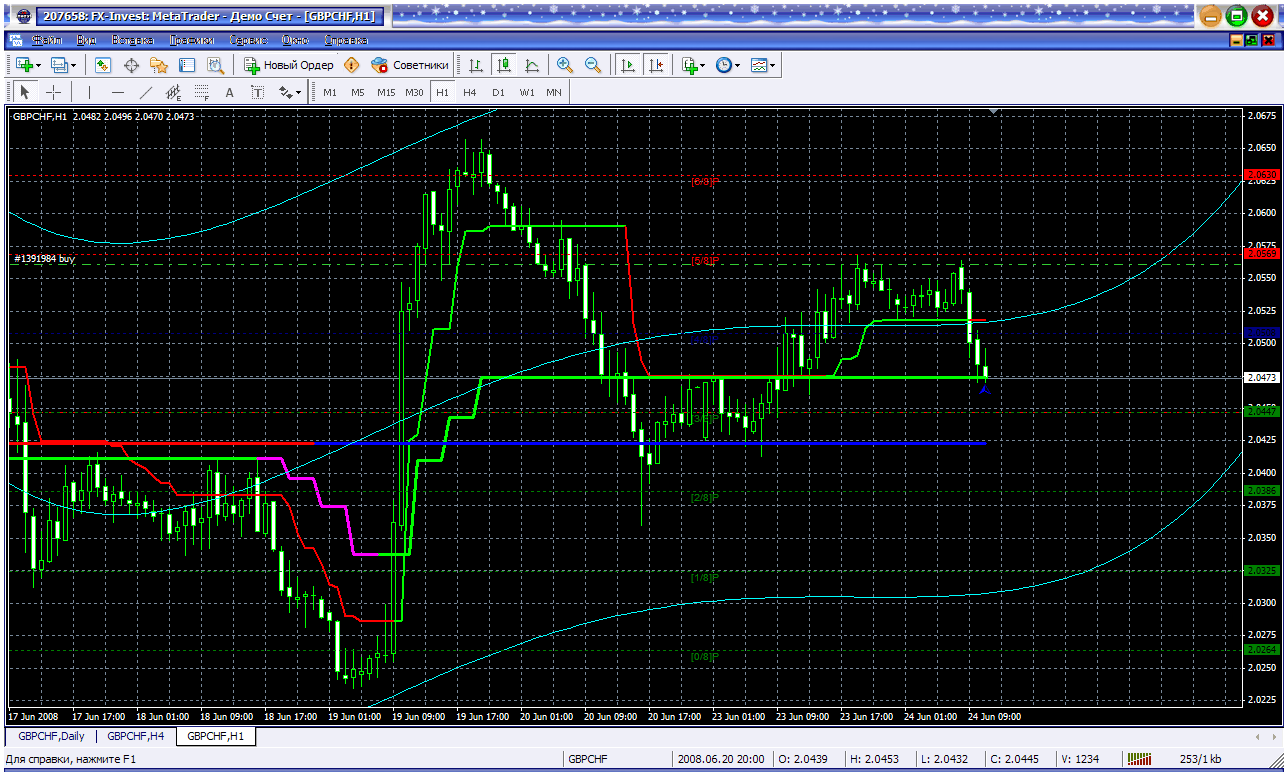Toggle chart auto scroll
The width and height of the screenshot is (1288, 772).
pos(628,65)
